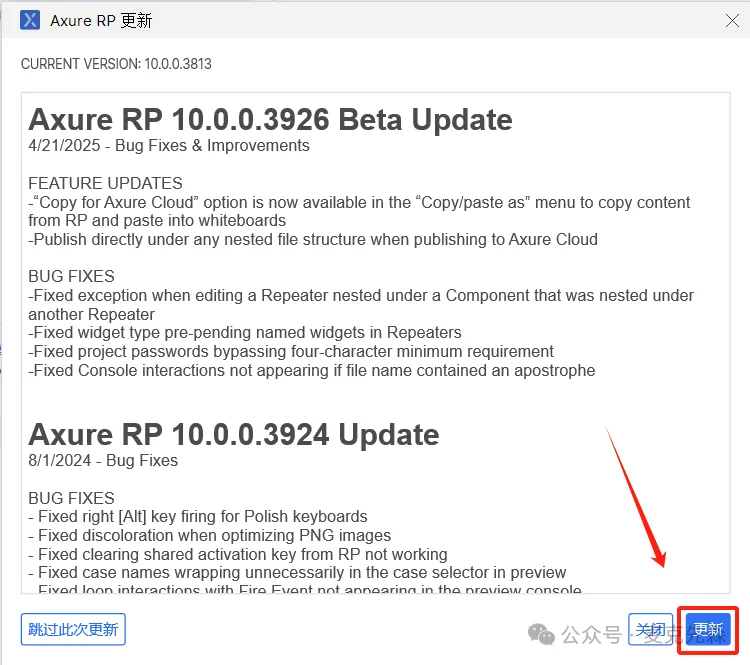Click the 'Axure RP 10.0.0.3924 Update' heading
750x665 pixels.
pos(234,434)
